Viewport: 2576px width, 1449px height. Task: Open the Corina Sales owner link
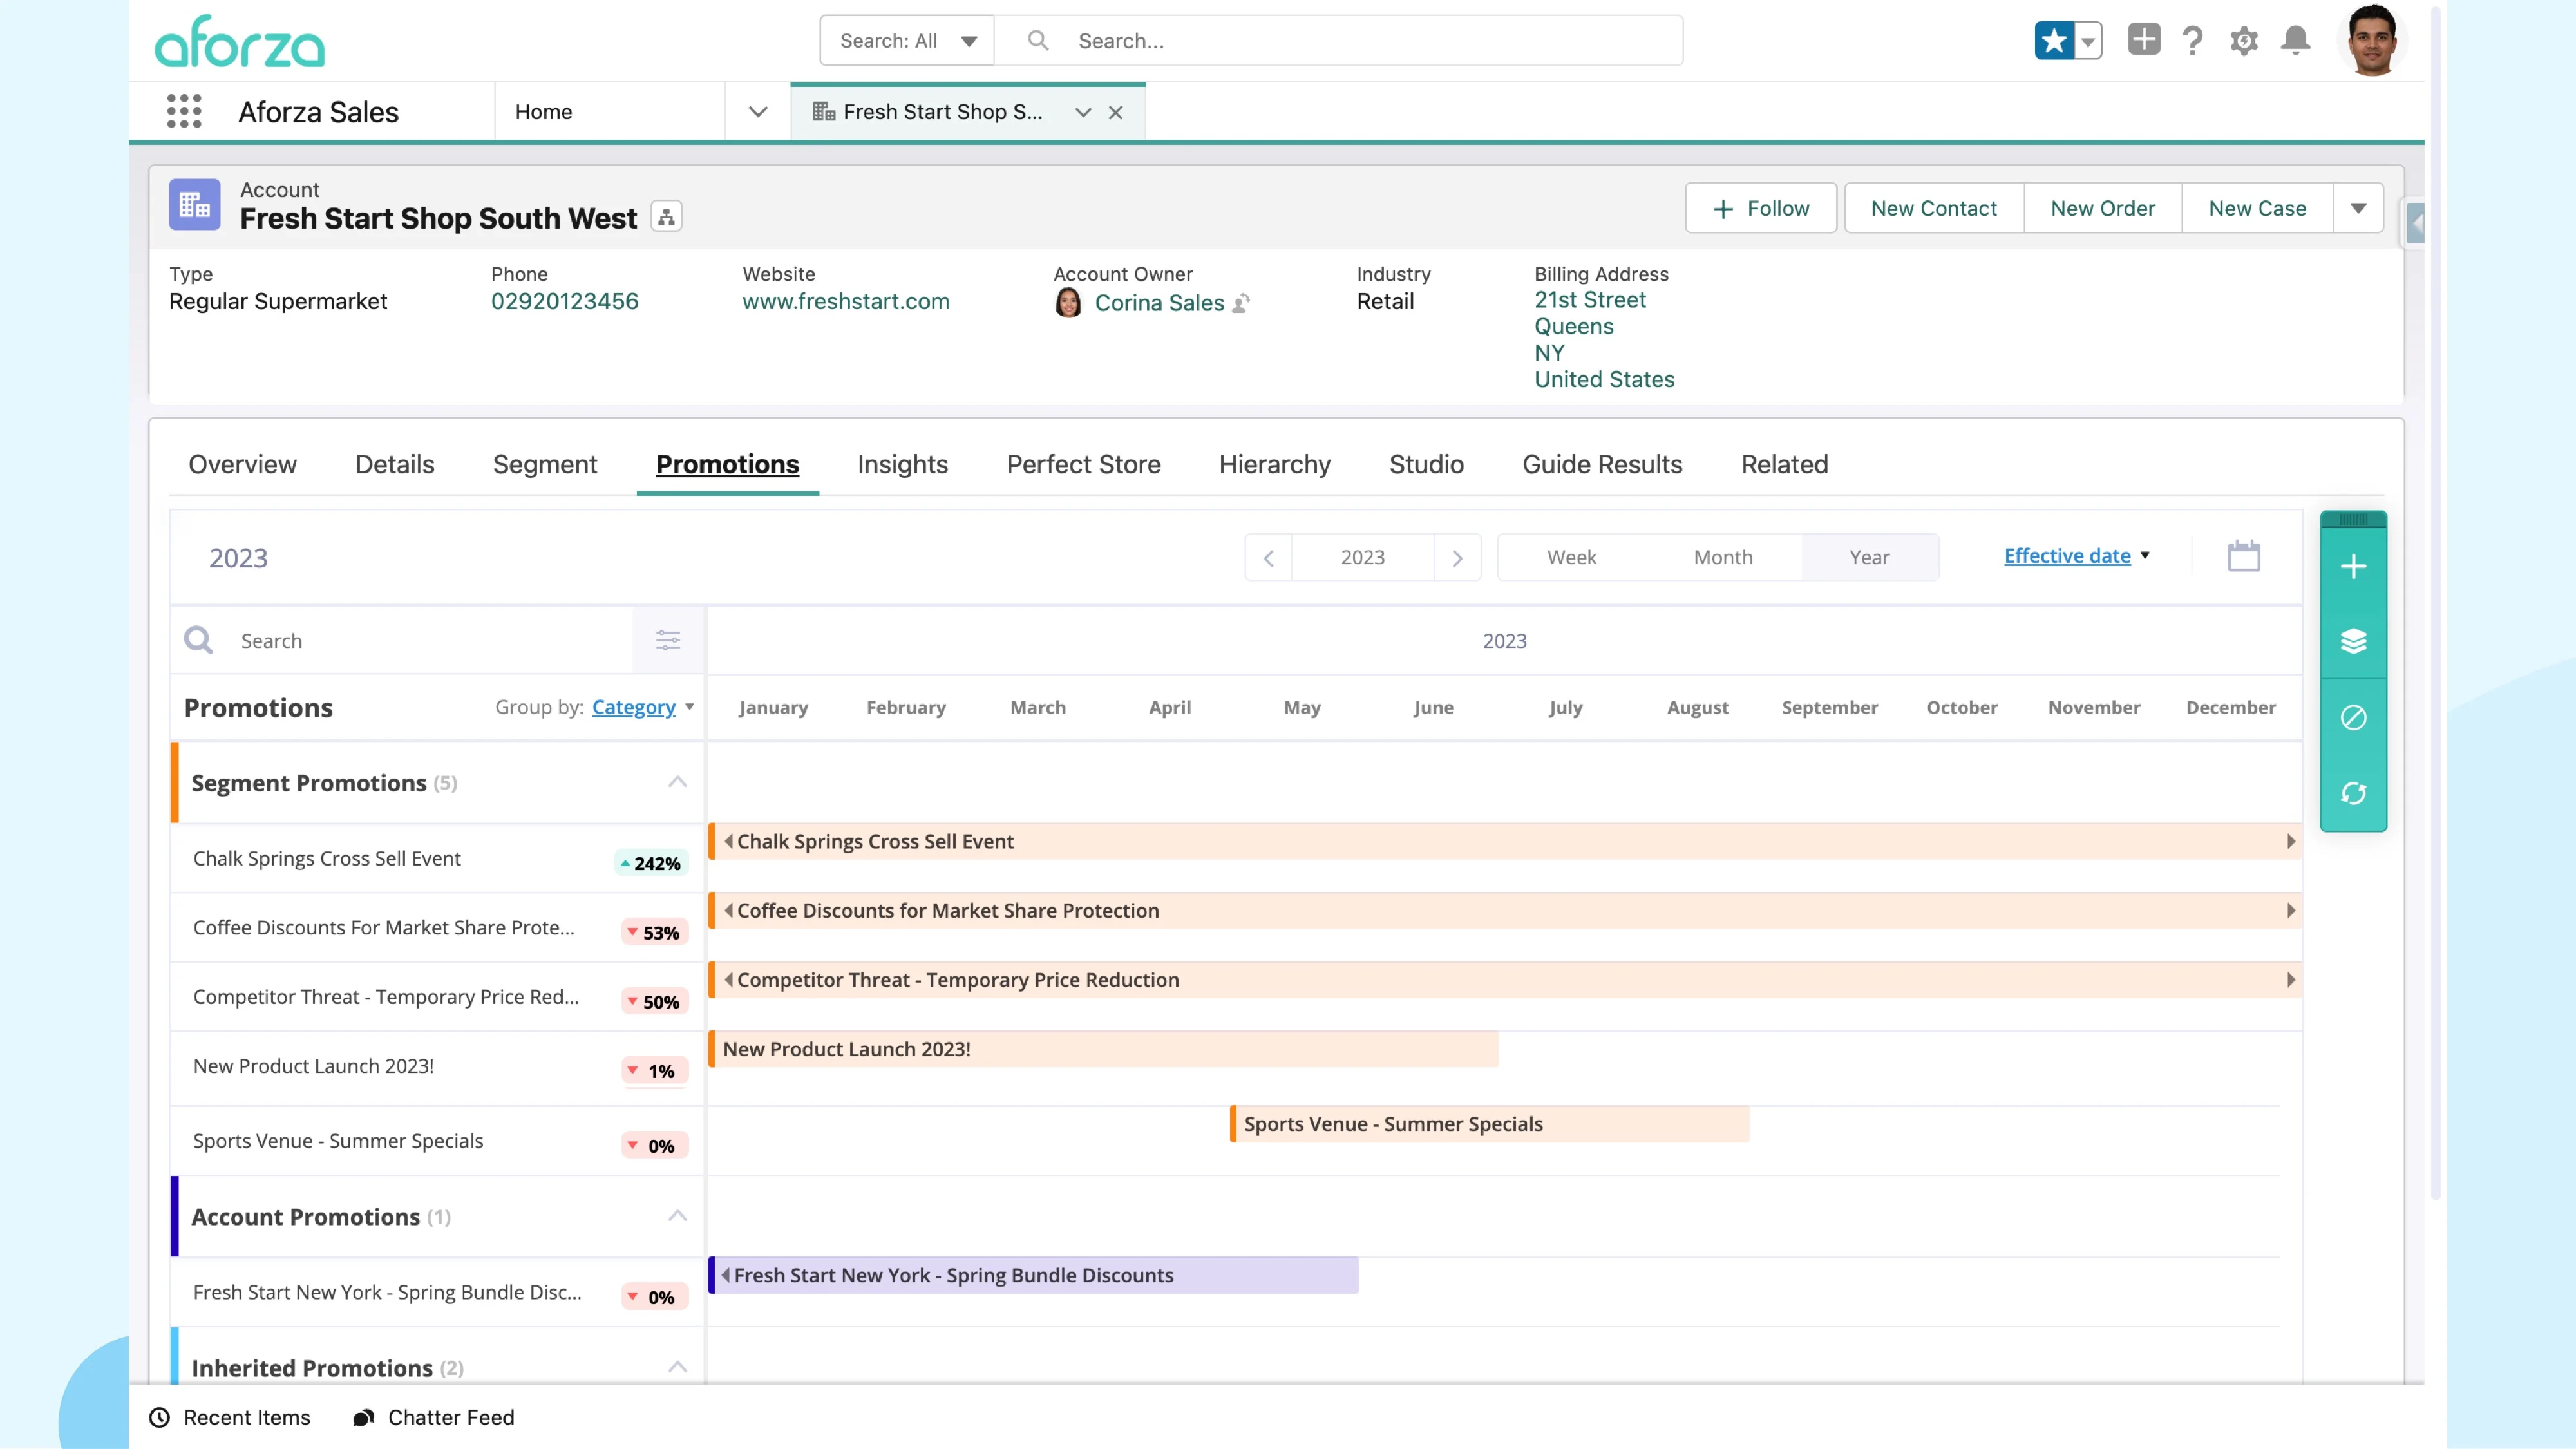click(x=1160, y=303)
